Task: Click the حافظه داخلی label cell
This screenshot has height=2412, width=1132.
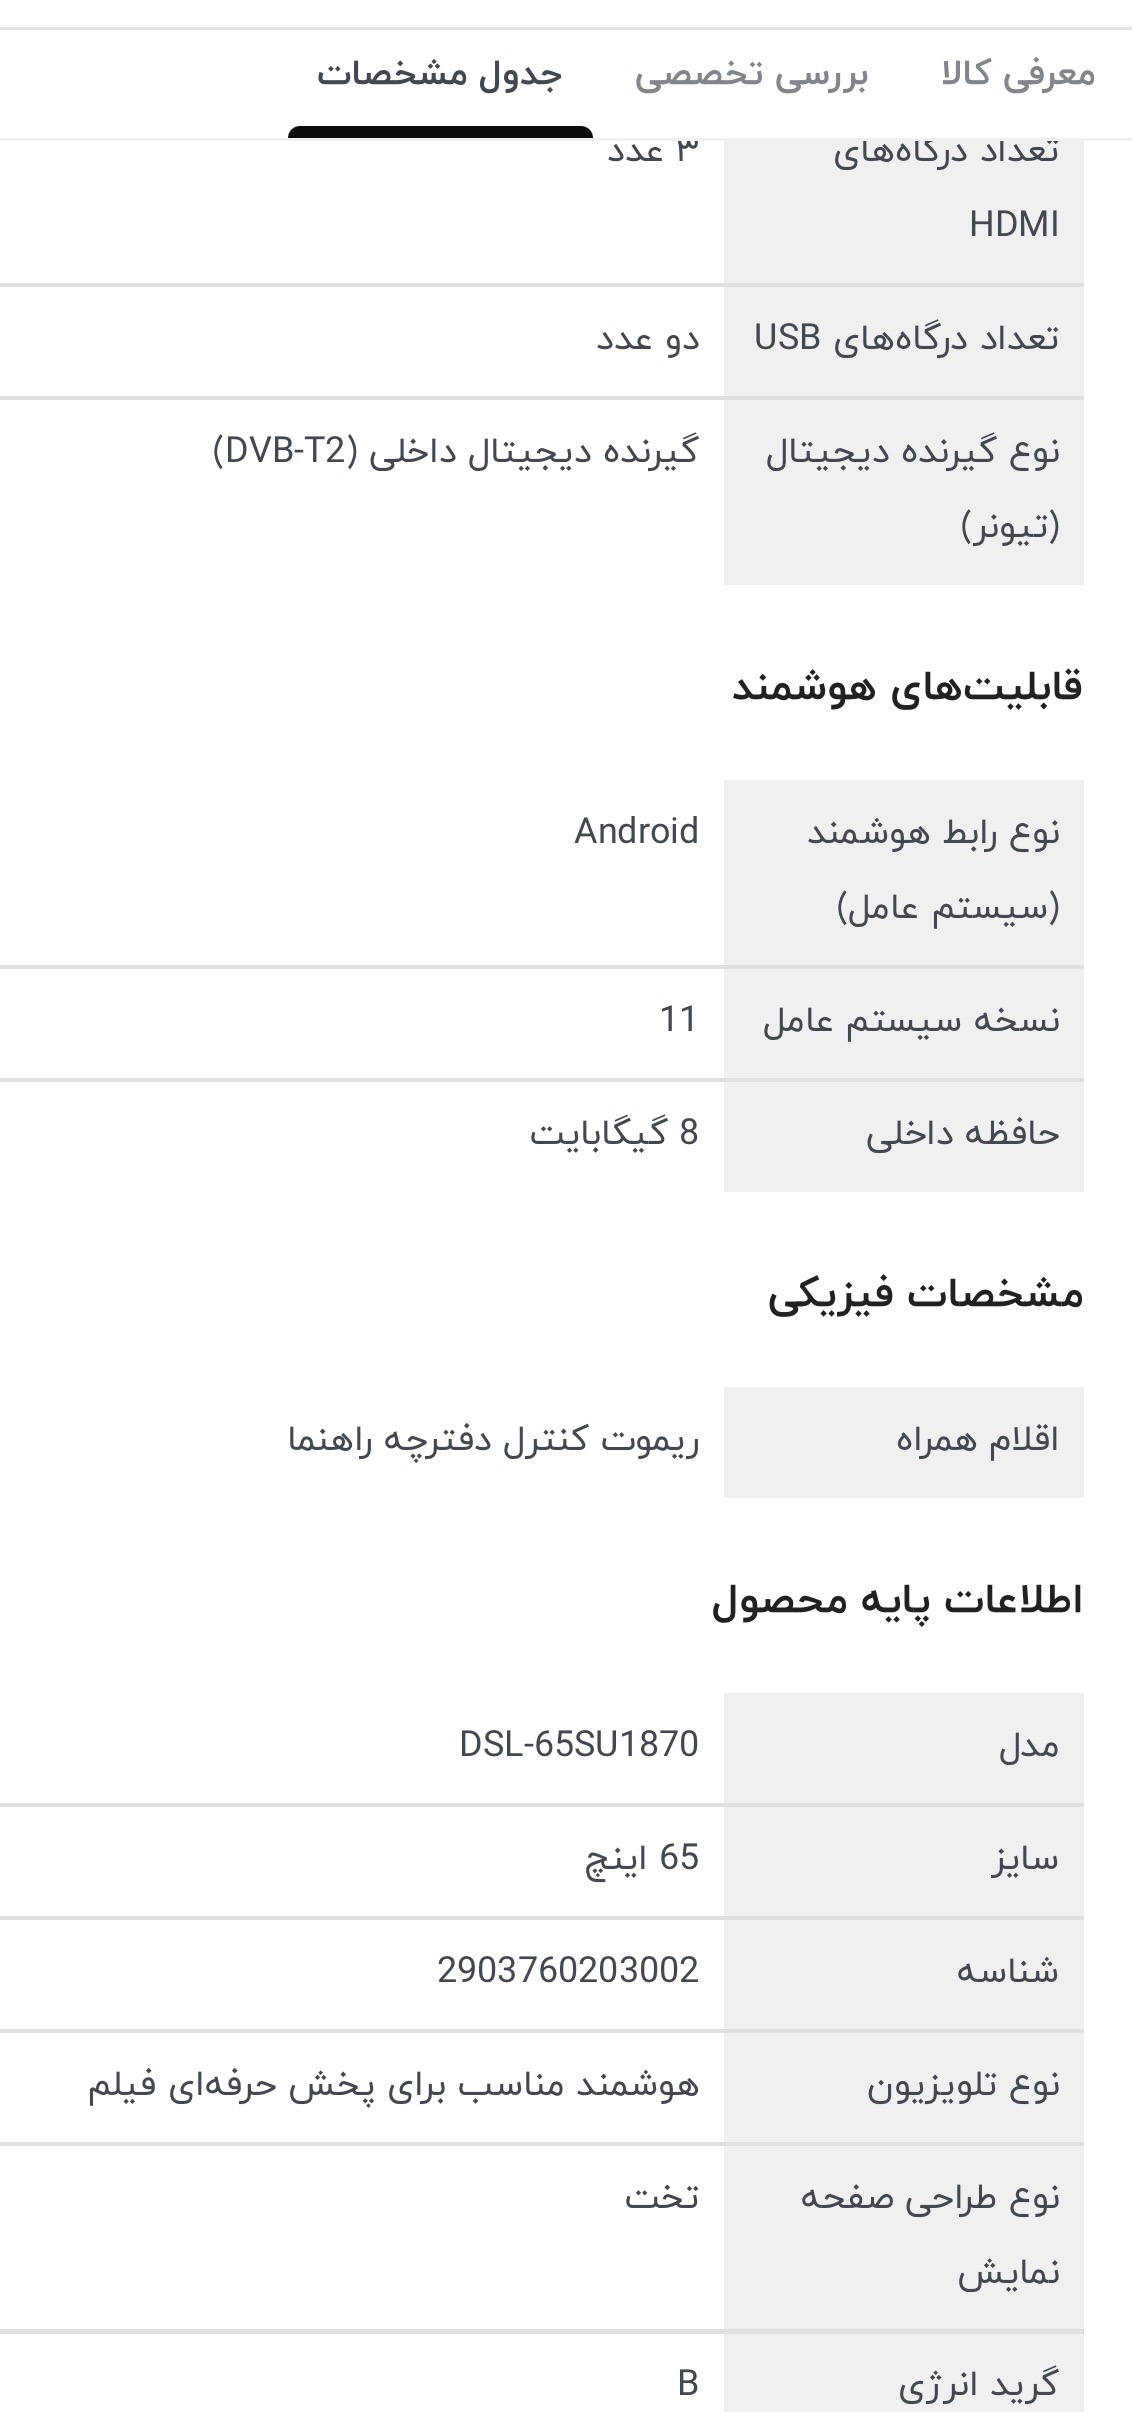Action: 961,1134
